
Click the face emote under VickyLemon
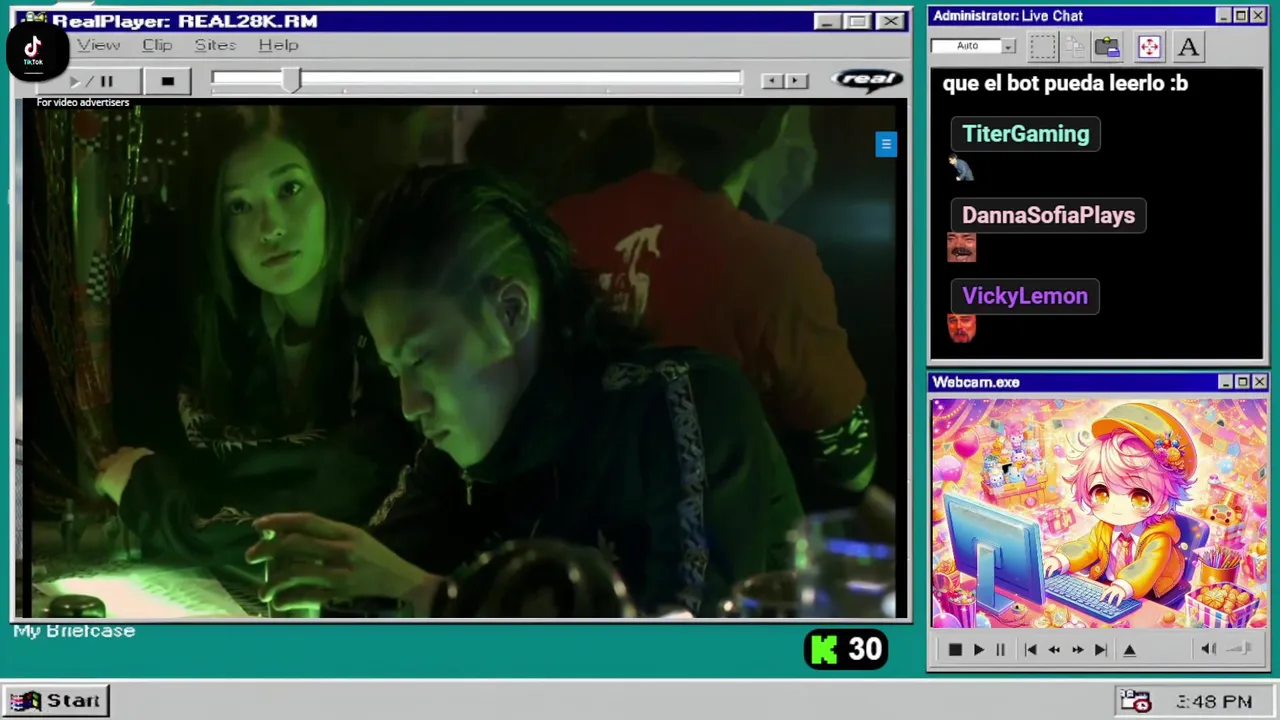coord(961,327)
